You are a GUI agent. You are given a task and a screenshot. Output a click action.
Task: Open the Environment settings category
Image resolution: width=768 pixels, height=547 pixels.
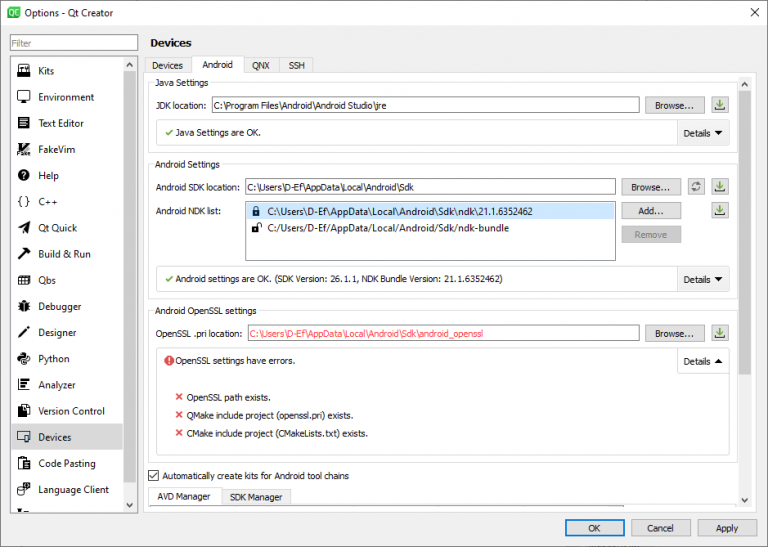click(x=67, y=97)
